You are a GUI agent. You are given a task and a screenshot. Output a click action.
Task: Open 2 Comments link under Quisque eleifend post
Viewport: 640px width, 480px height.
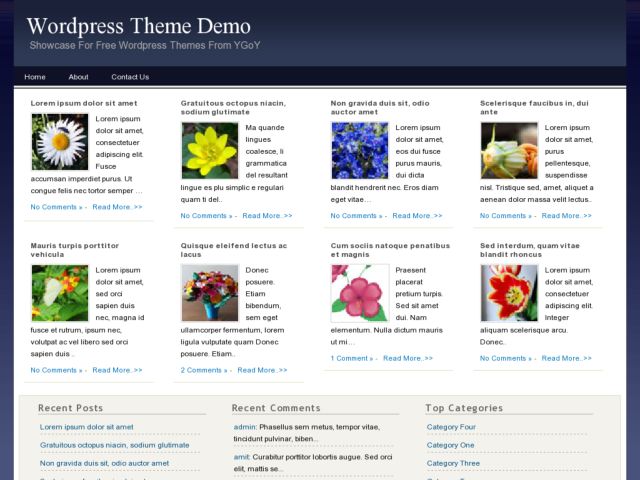[x=204, y=370]
